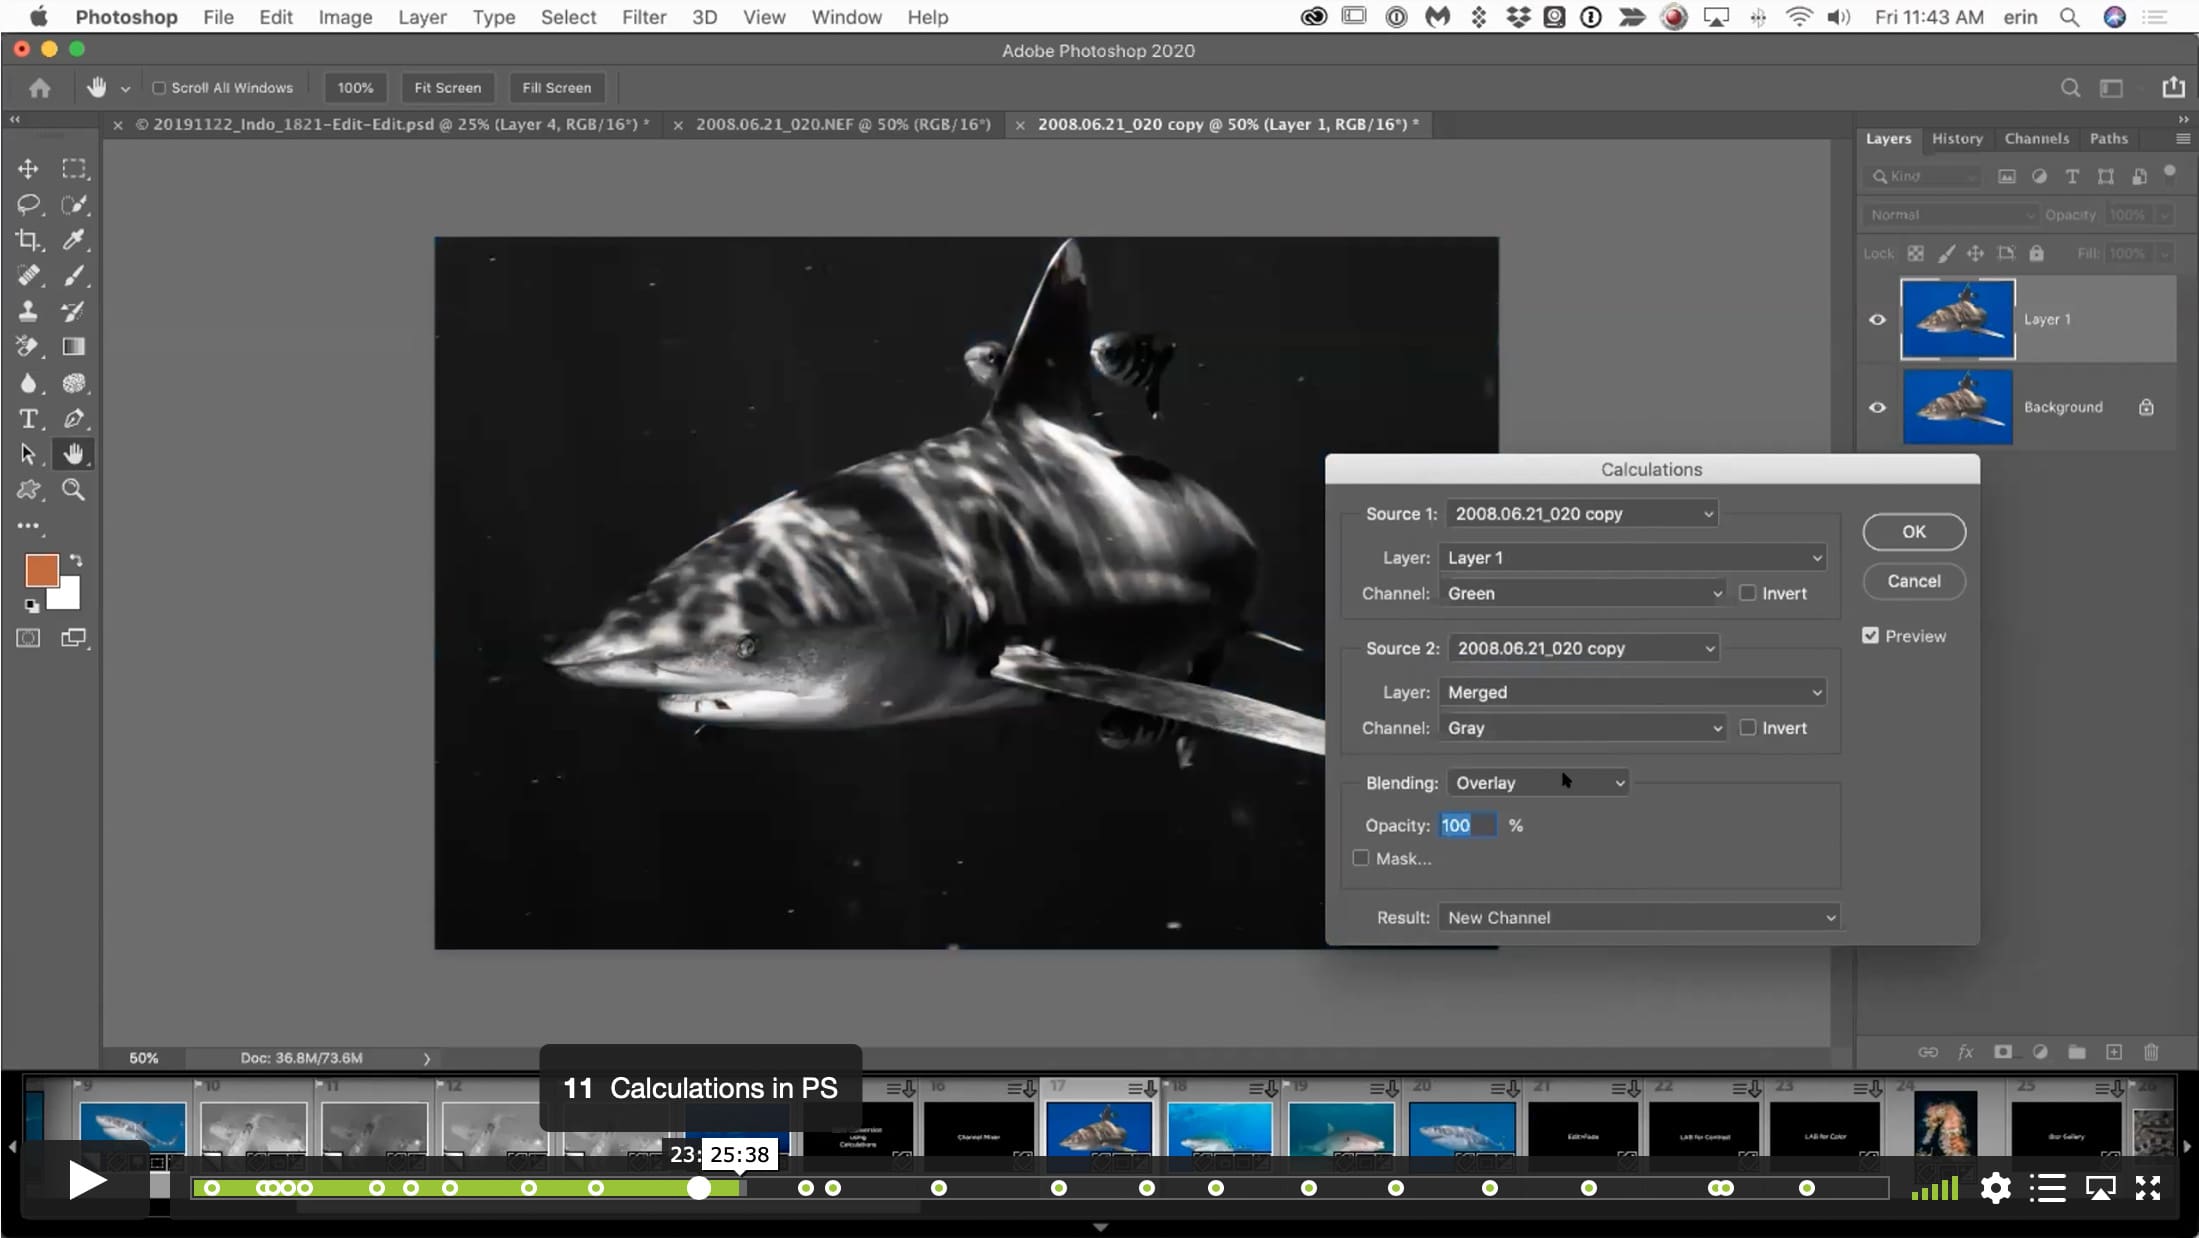Screen dimensions: 2199x1238
Task: Select the Eyedropper tool
Action: [74, 240]
